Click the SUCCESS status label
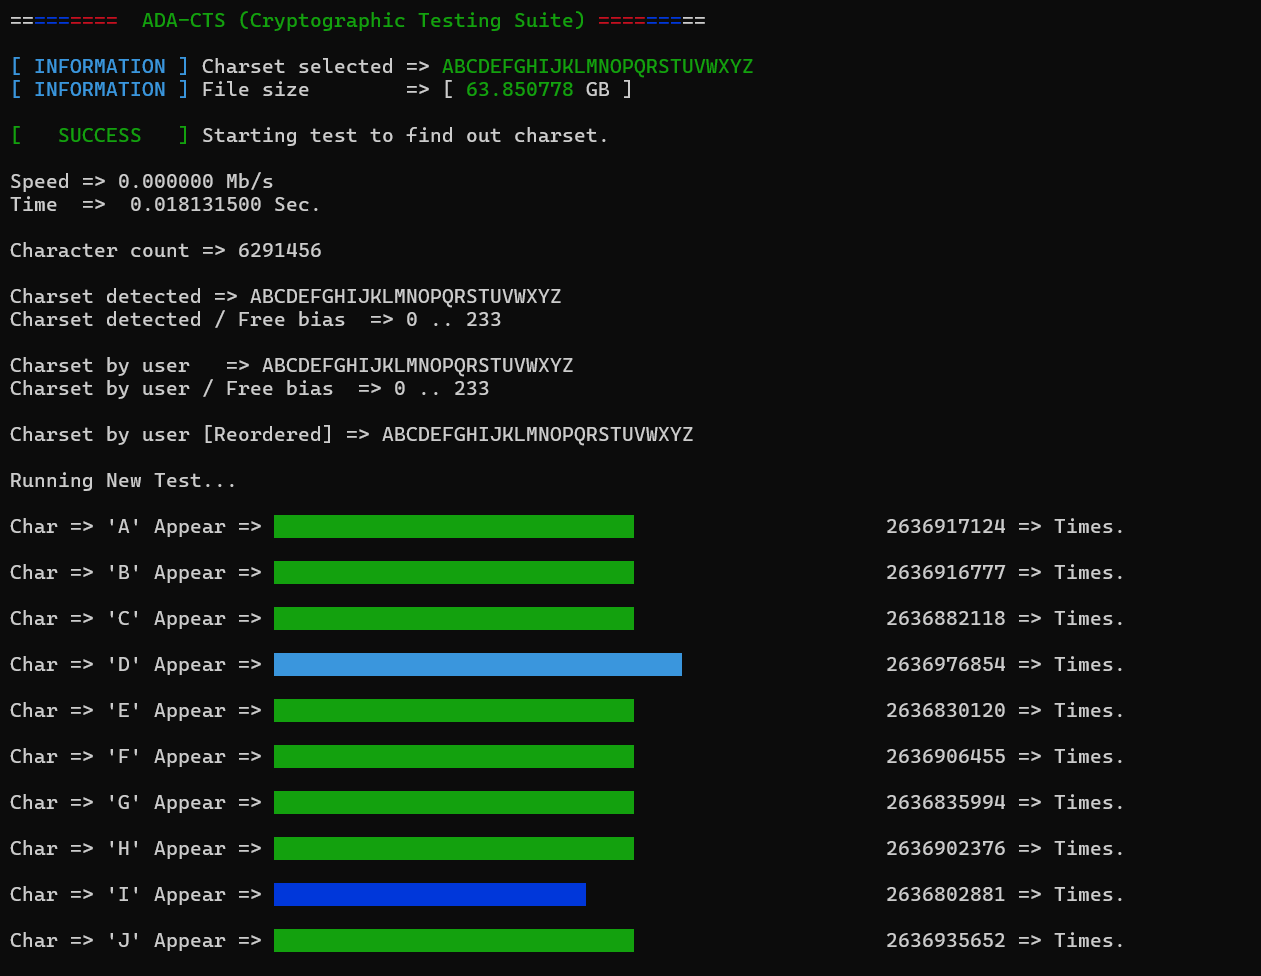This screenshot has height=976, width=1261. click(99, 136)
